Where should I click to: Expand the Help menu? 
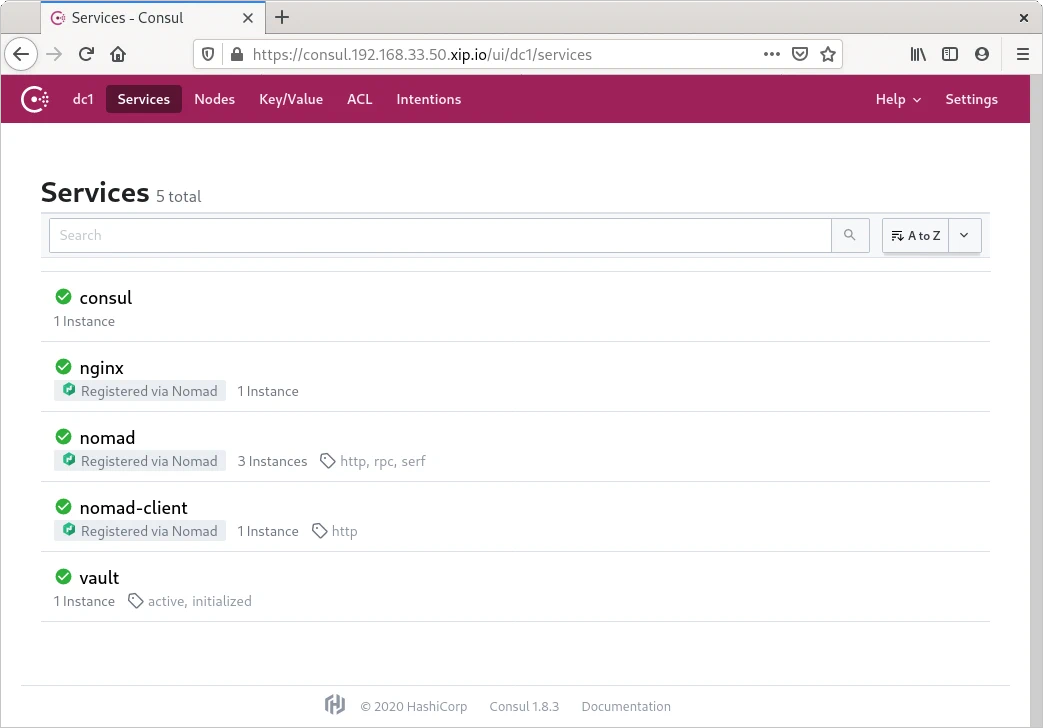point(898,99)
